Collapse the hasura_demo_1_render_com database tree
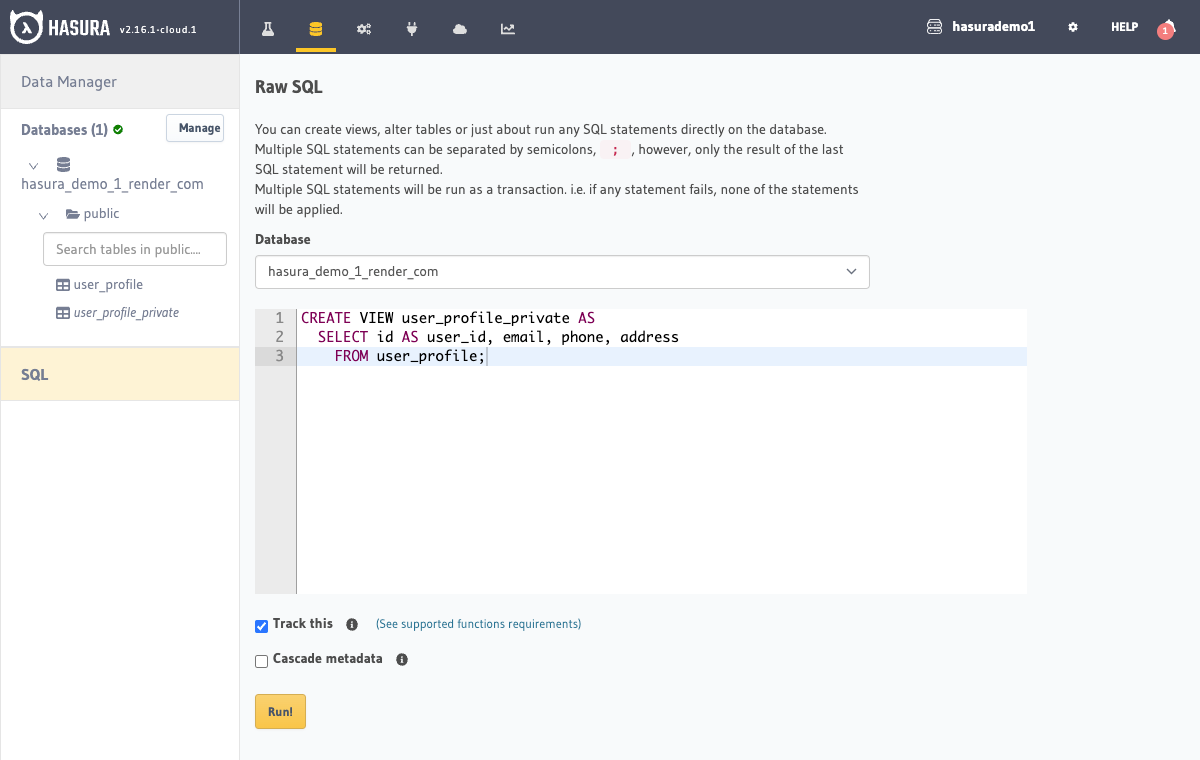This screenshot has height=760, width=1200. [34, 165]
